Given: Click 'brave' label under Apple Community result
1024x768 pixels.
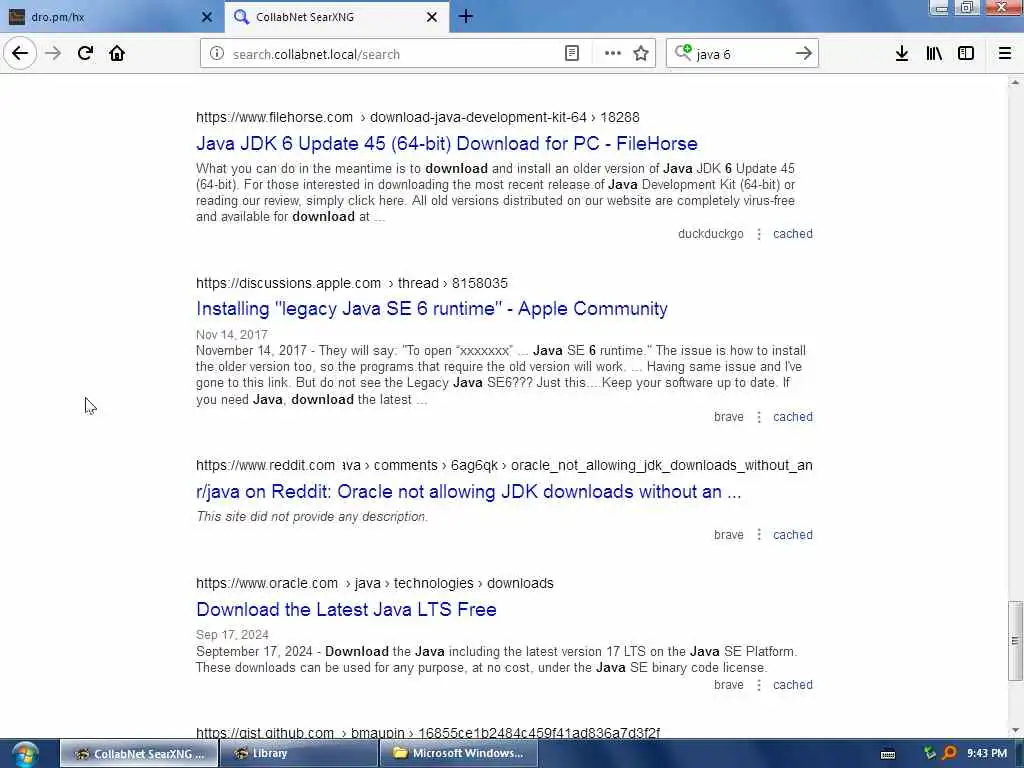Looking at the screenshot, I should 729,417.
